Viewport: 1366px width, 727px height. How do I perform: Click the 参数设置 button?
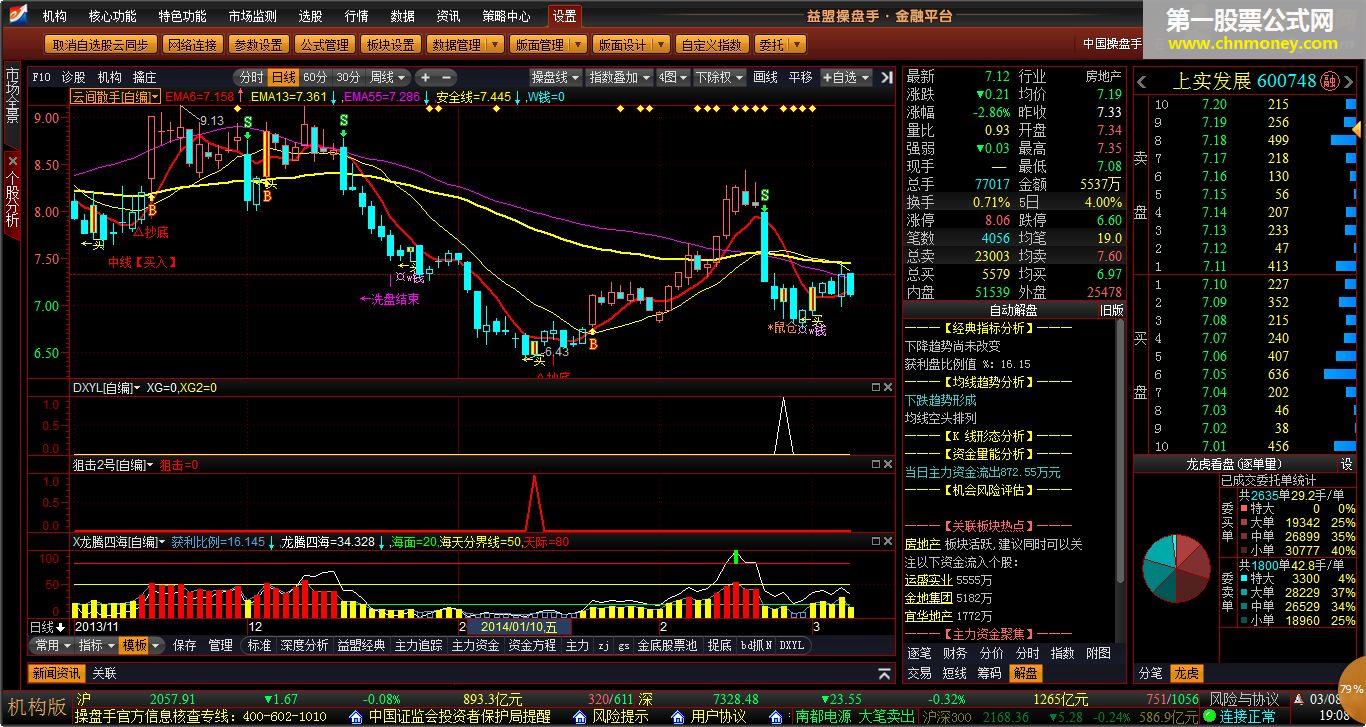pos(258,45)
